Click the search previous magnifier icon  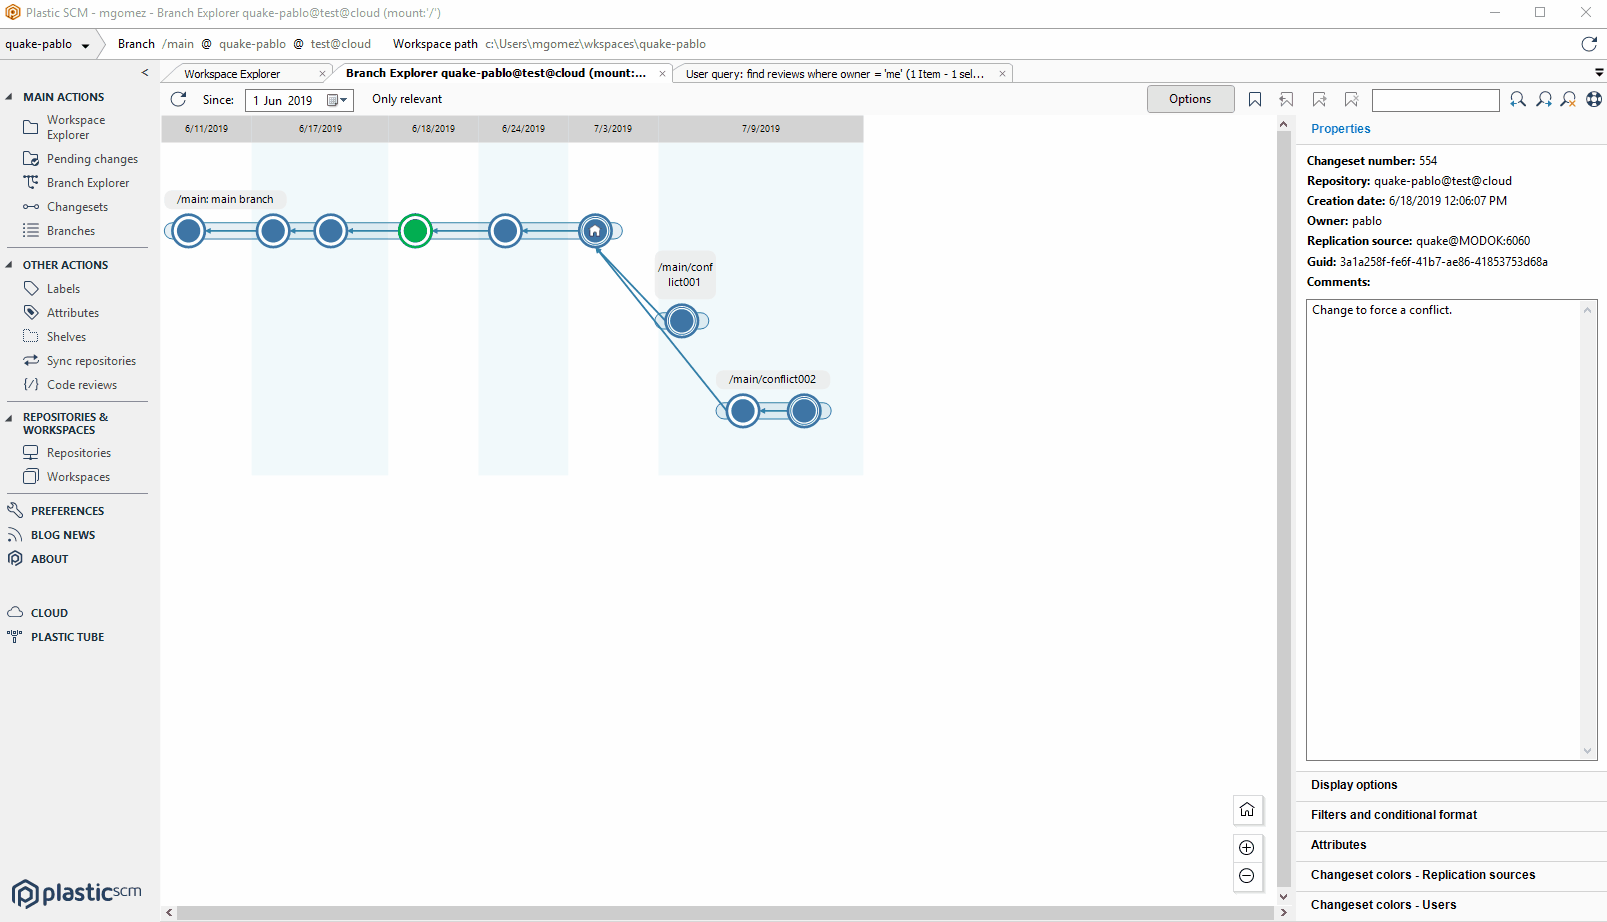point(1518,99)
